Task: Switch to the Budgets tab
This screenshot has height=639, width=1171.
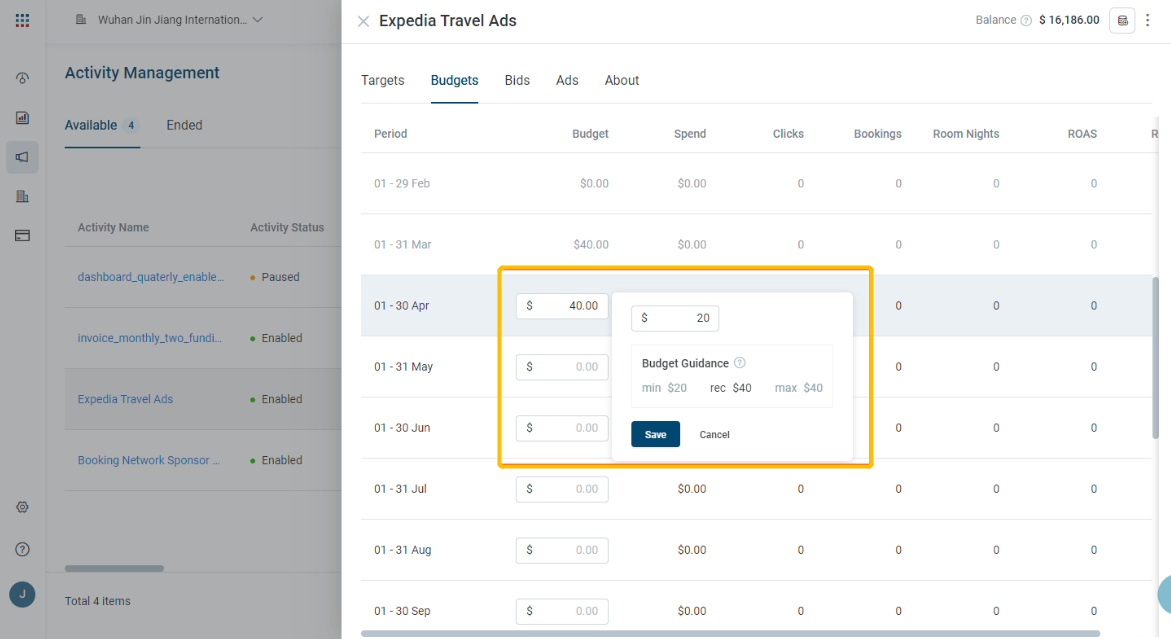Action: (x=454, y=81)
